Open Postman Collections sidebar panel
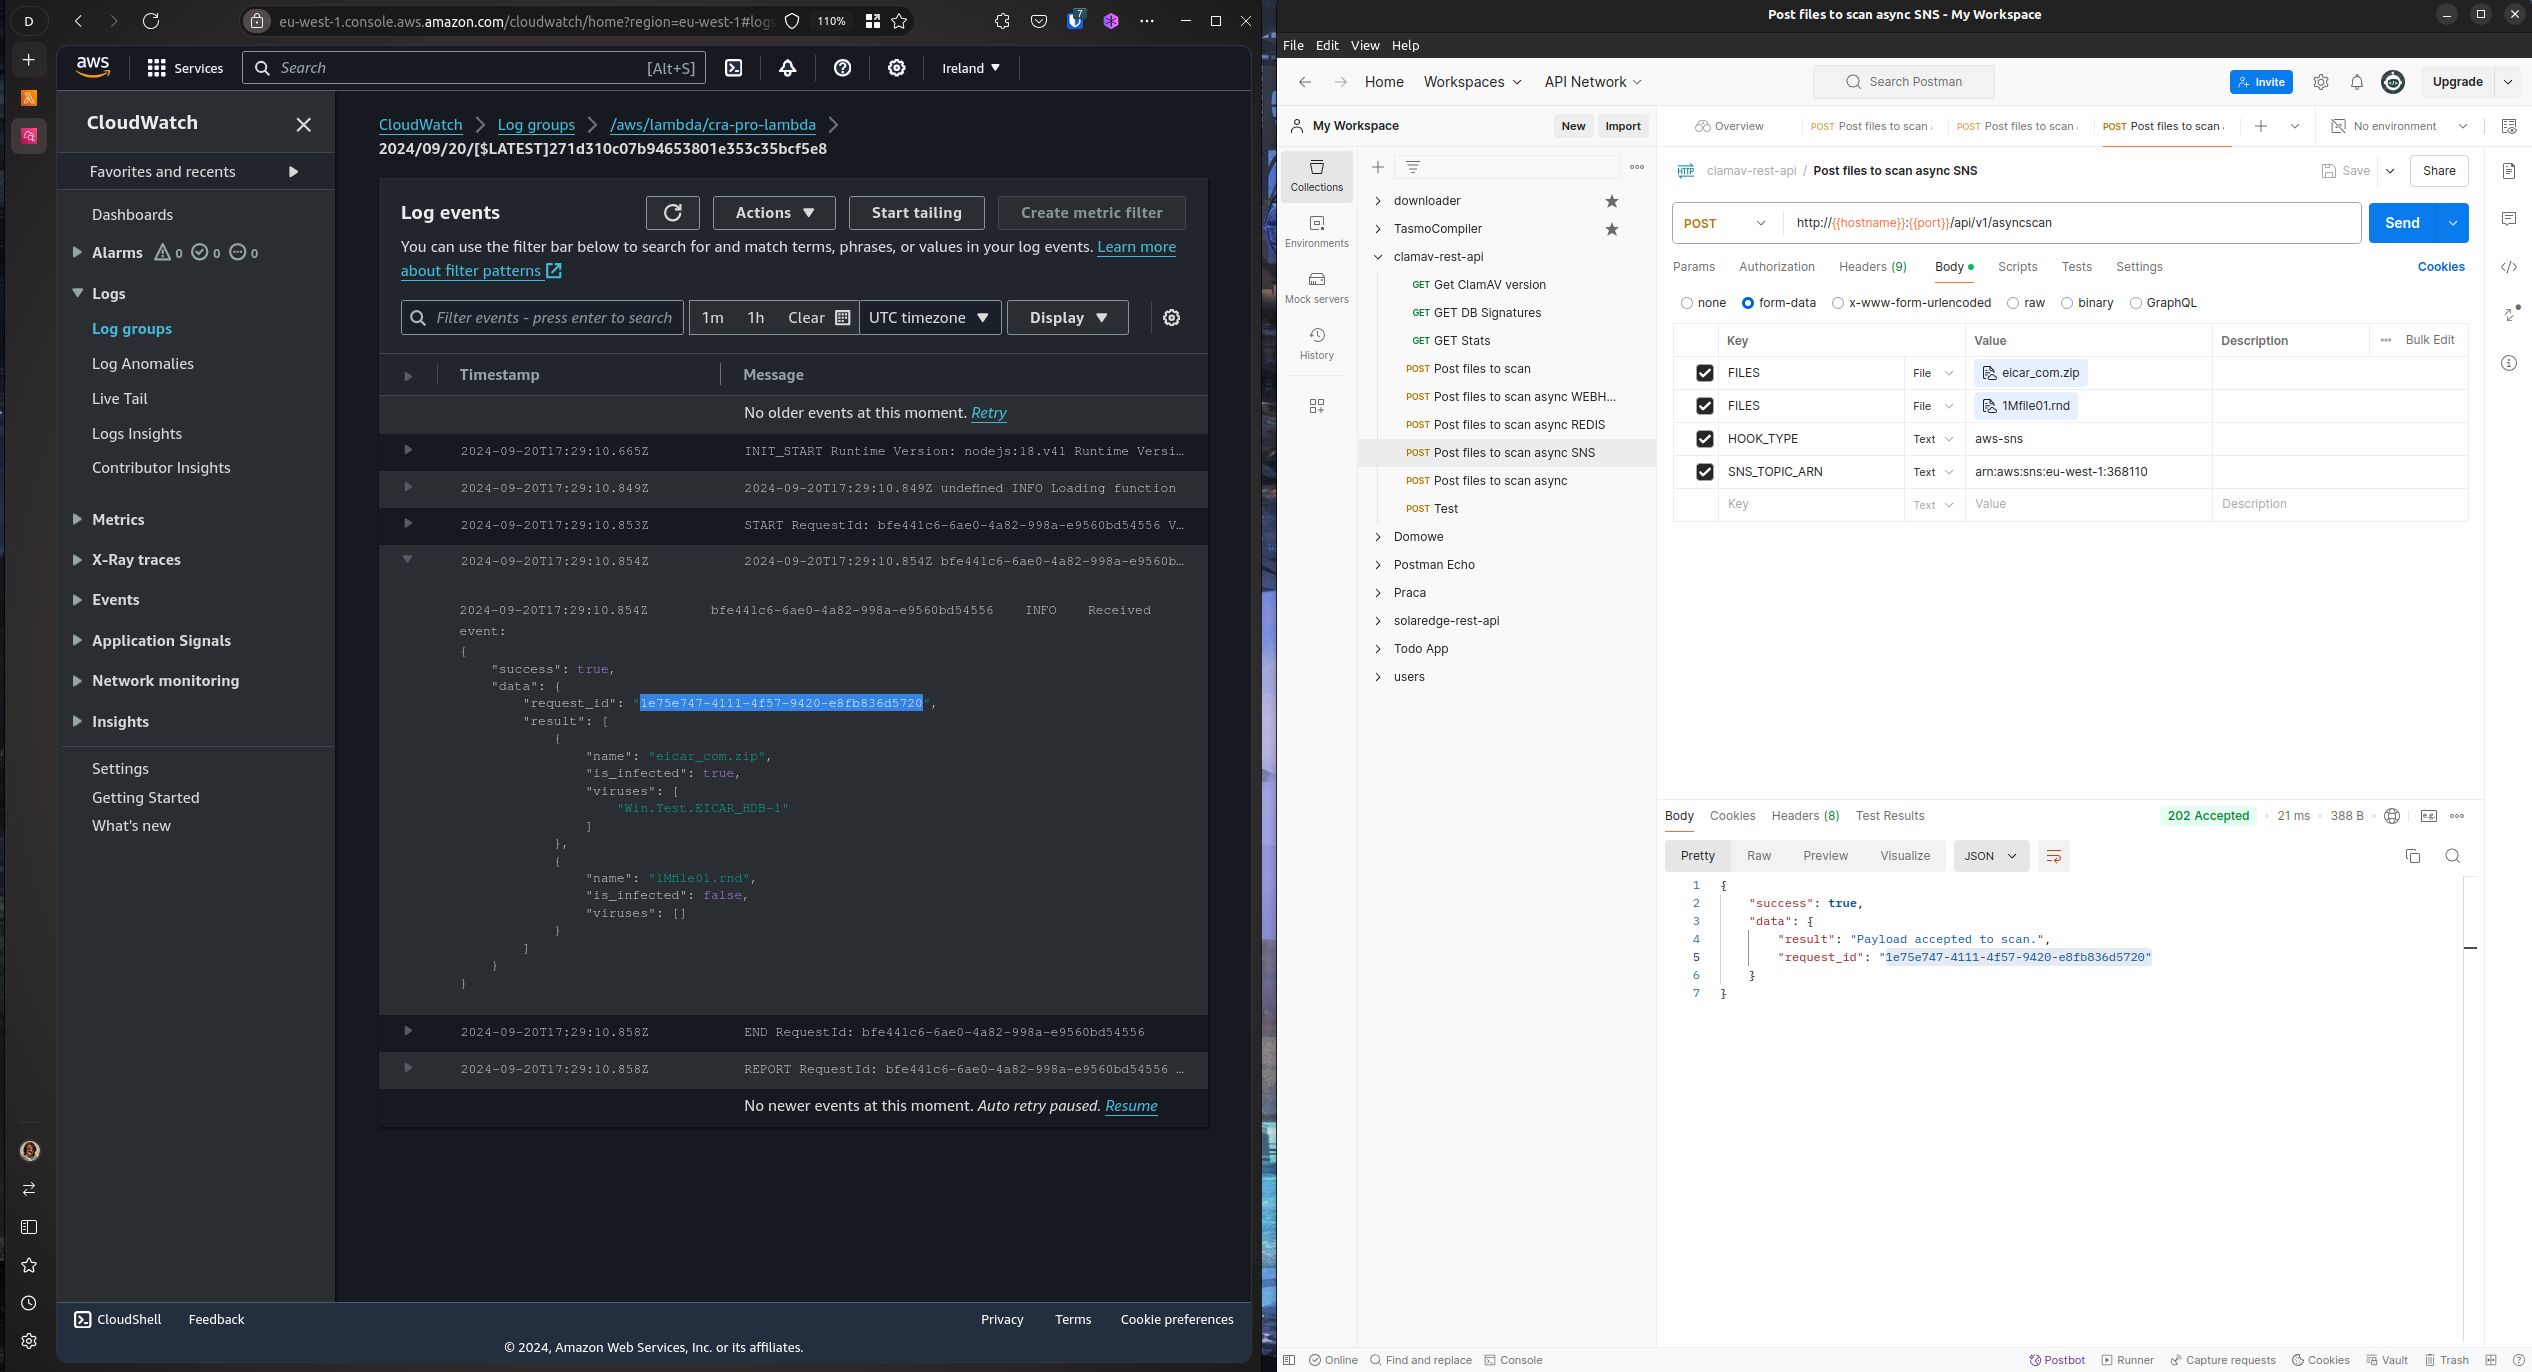The image size is (2532, 1372). coord(1316,176)
